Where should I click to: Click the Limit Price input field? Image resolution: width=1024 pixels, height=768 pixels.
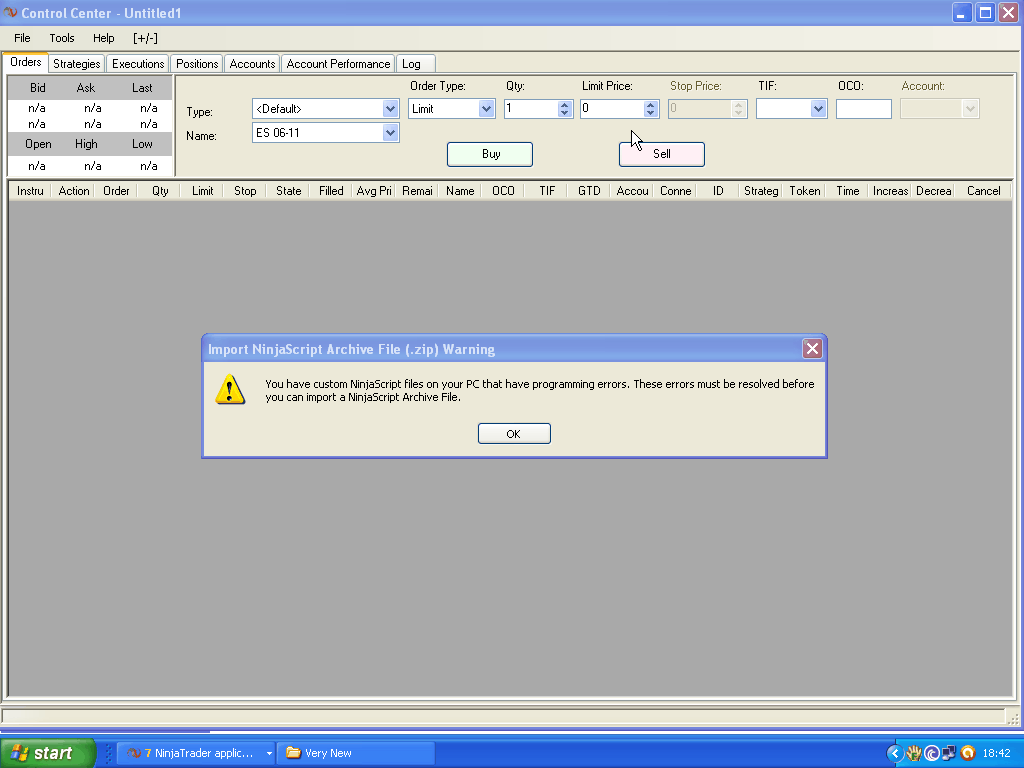[x=611, y=108]
